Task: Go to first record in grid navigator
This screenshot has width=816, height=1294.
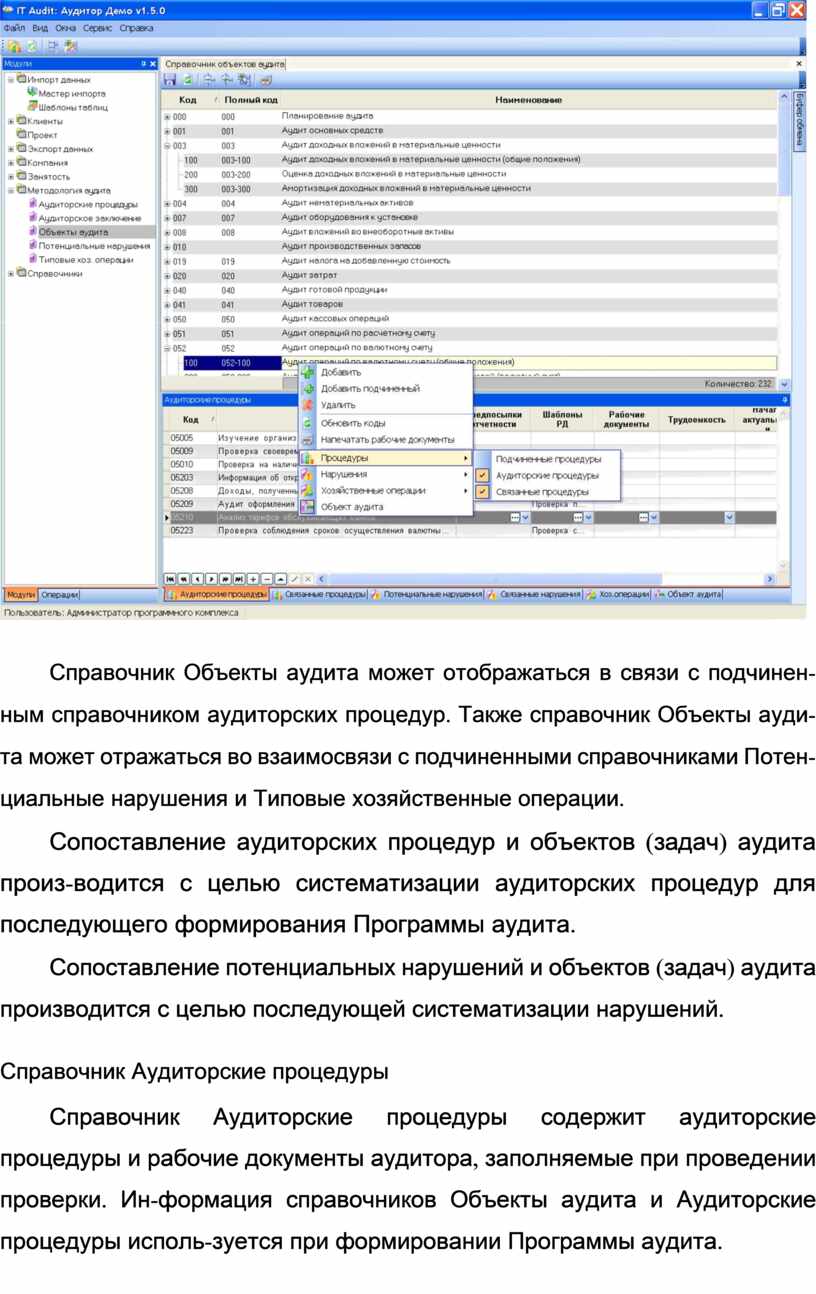Action: [171, 578]
